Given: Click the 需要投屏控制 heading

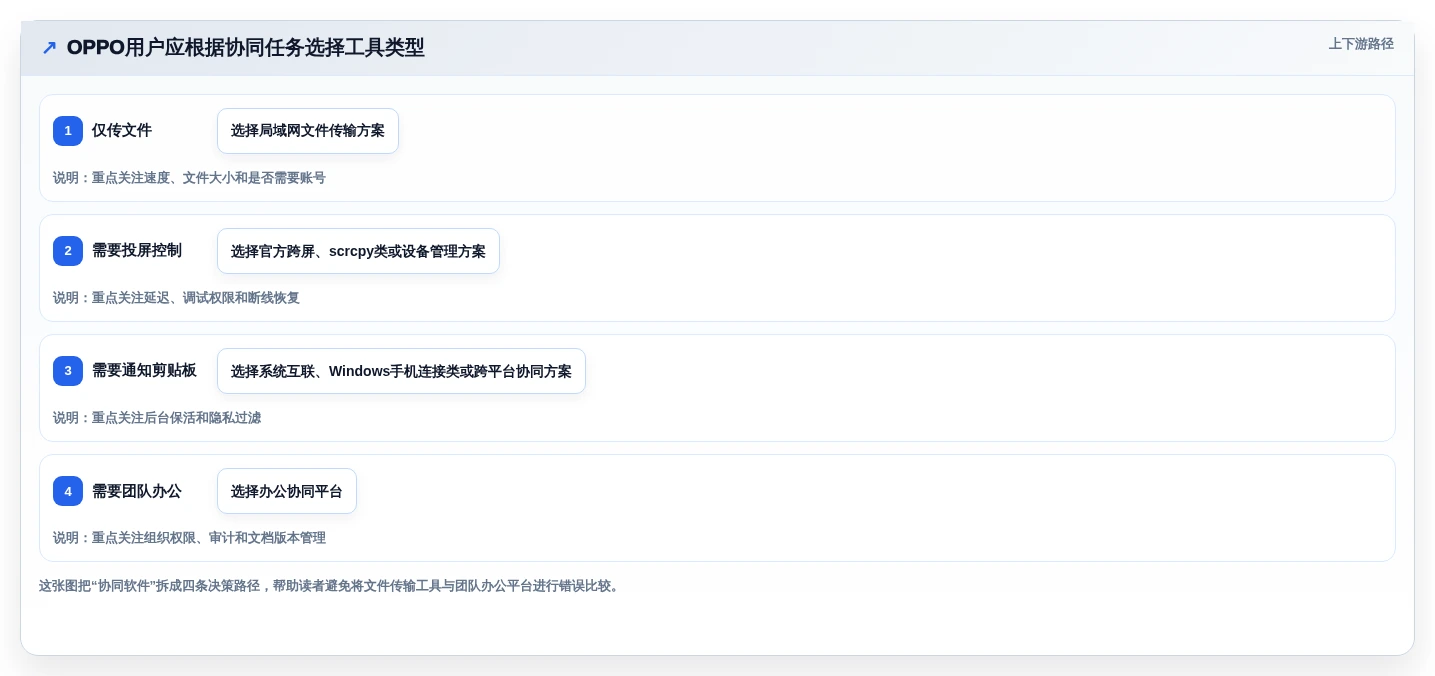Looking at the screenshot, I should pyautogui.click(x=137, y=251).
